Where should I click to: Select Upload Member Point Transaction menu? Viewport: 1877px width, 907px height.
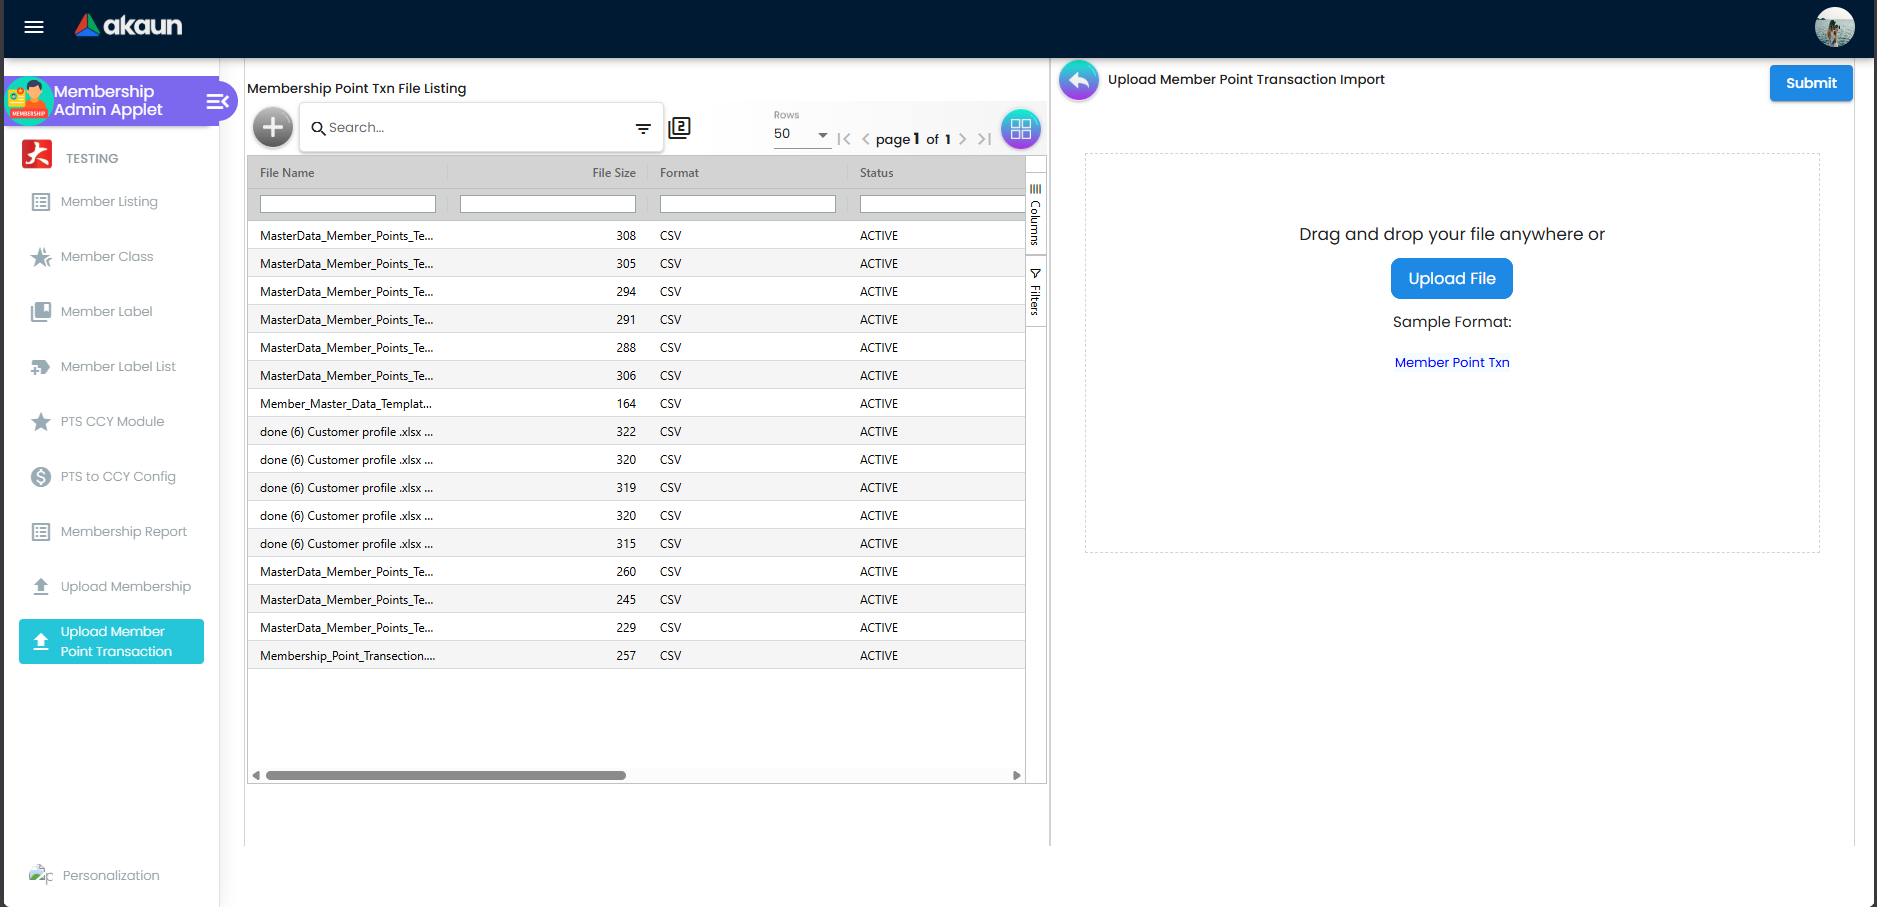[111, 641]
